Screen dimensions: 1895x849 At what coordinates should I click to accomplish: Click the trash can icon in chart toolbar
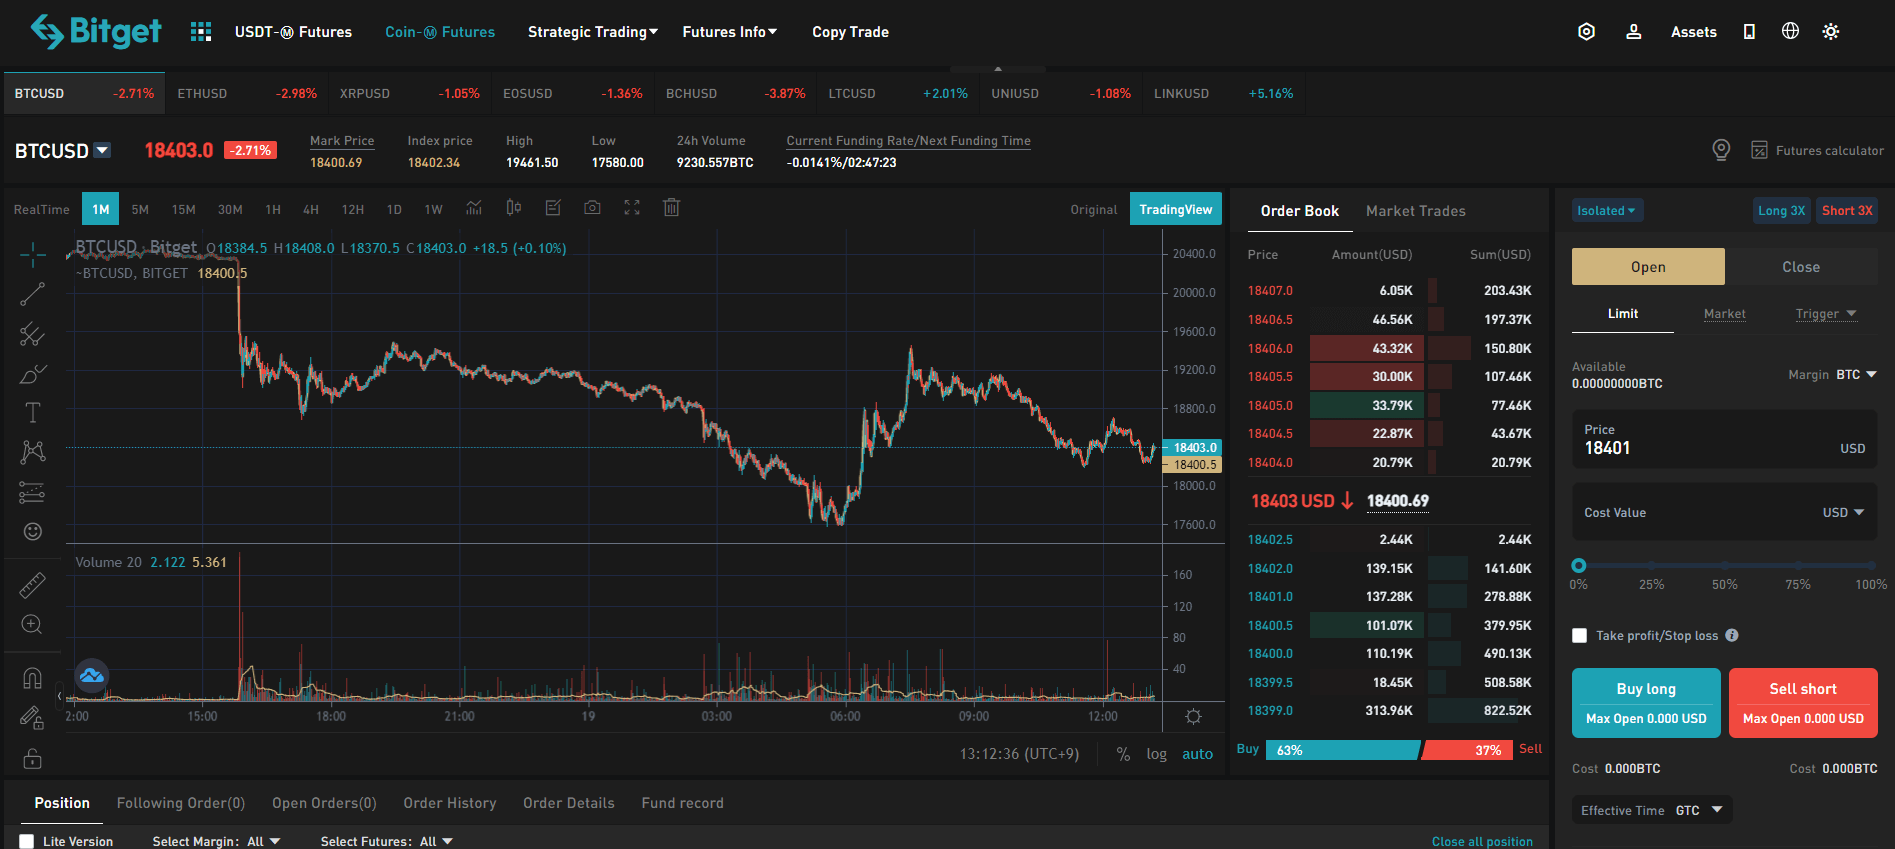click(672, 207)
